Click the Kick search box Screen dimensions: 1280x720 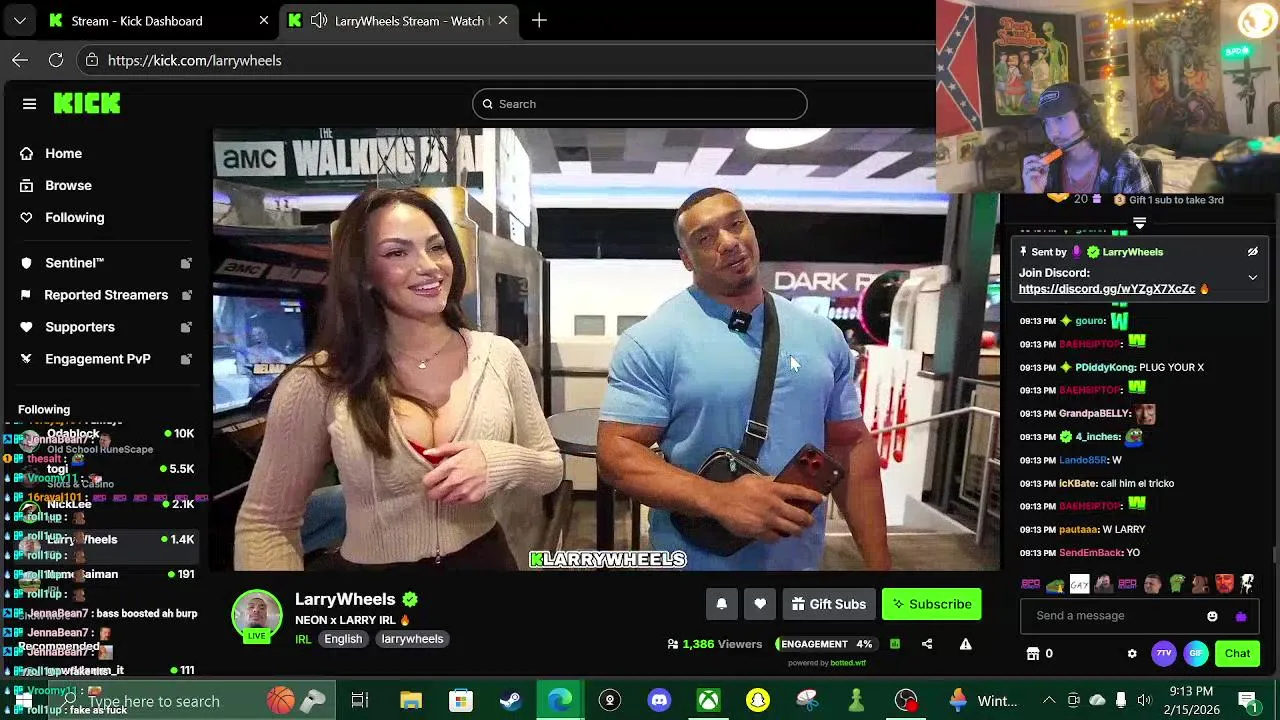(x=640, y=104)
